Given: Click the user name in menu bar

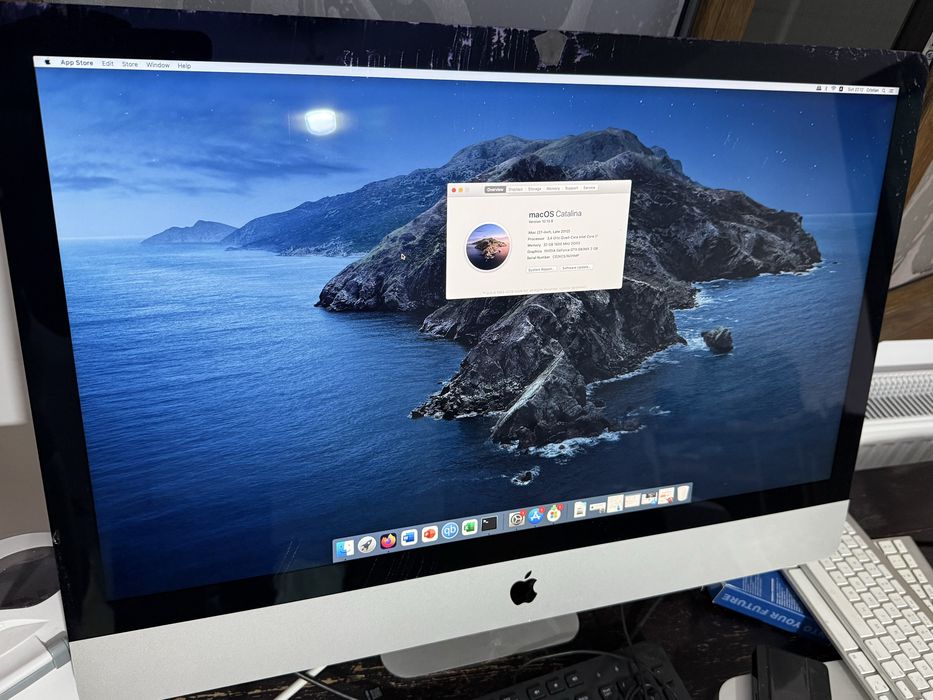Looking at the screenshot, I should click(x=873, y=90).
